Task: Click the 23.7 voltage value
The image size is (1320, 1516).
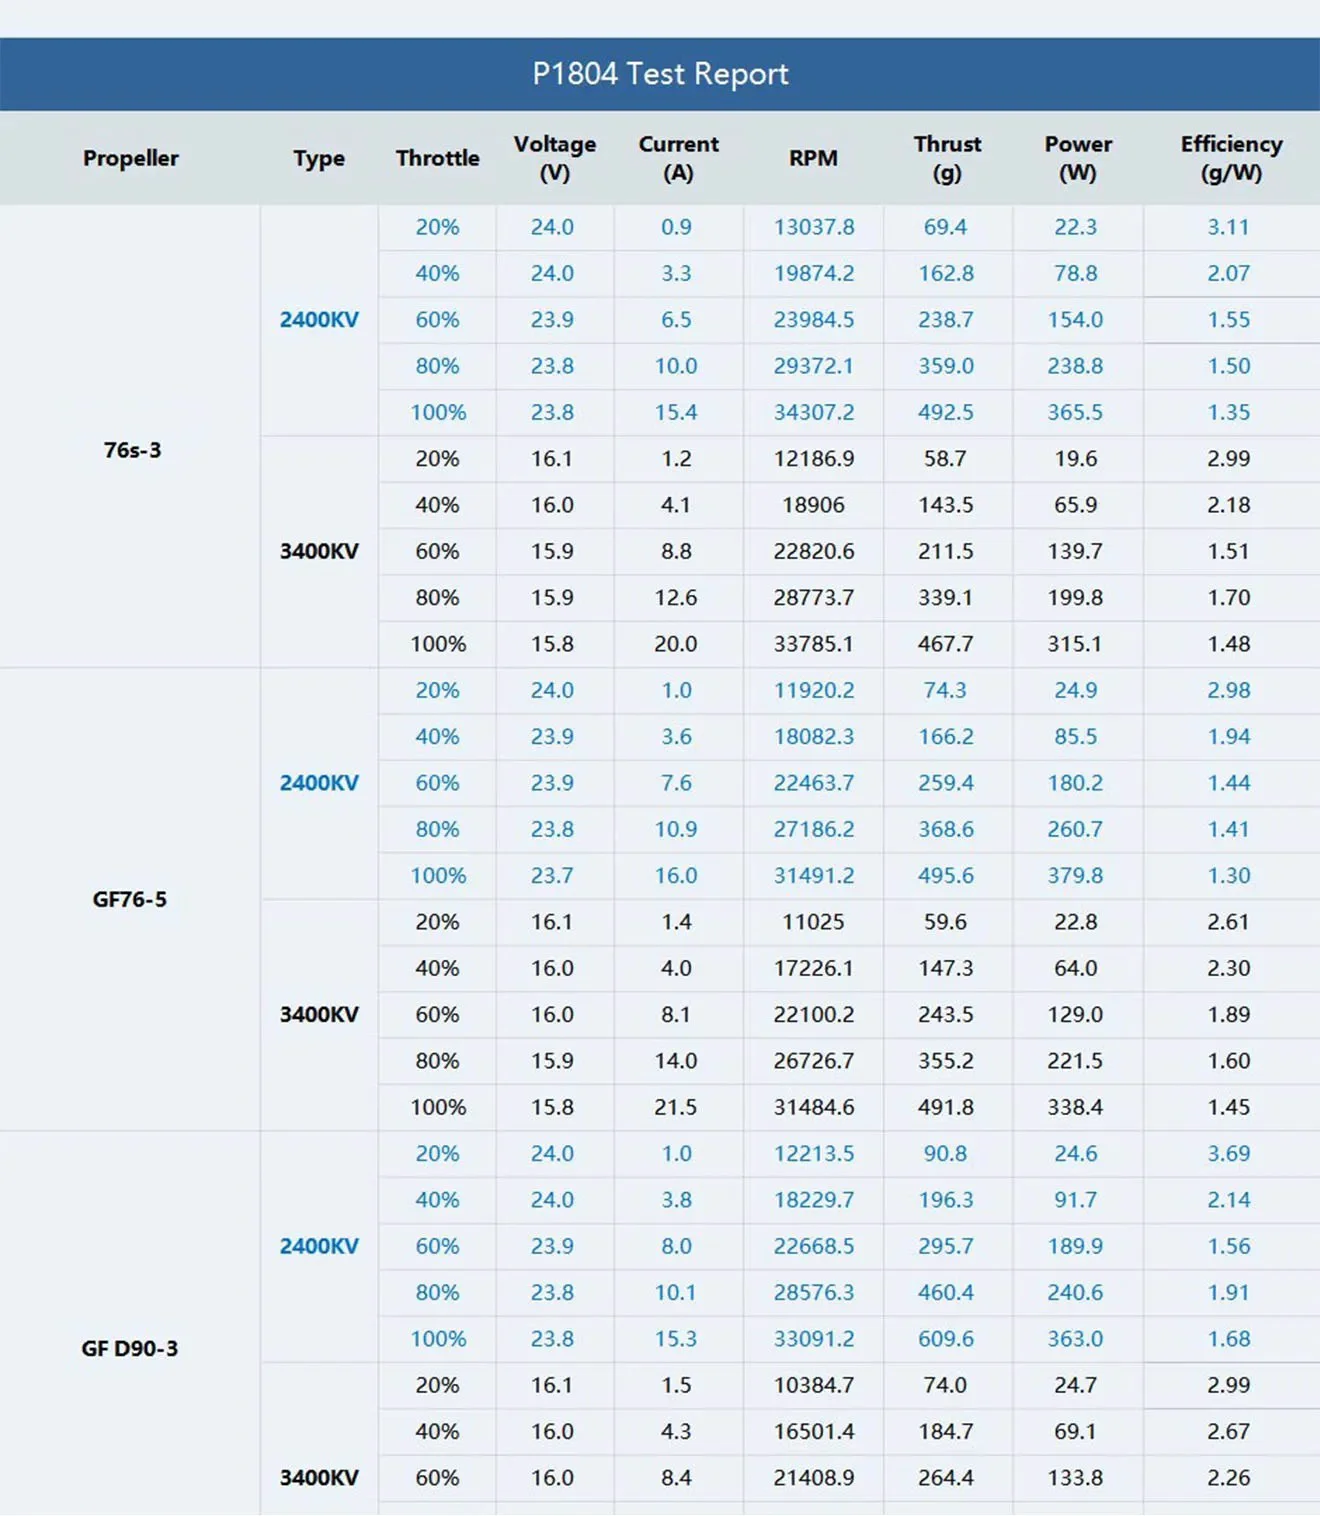Action: pos(552,875)
